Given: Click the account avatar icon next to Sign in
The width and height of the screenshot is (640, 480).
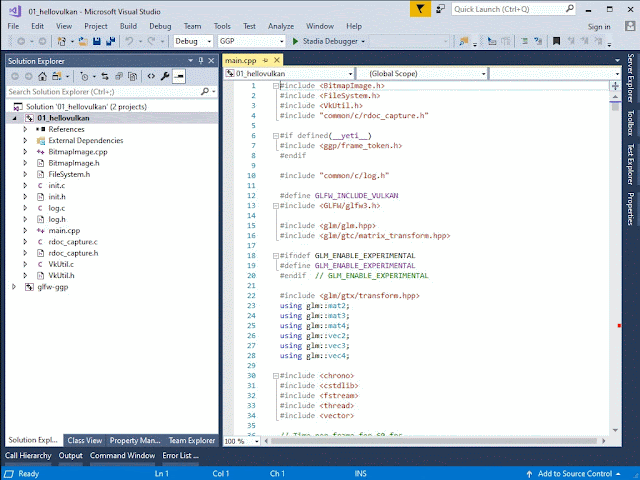Looking at the screenshot, I should coord(630,26).
